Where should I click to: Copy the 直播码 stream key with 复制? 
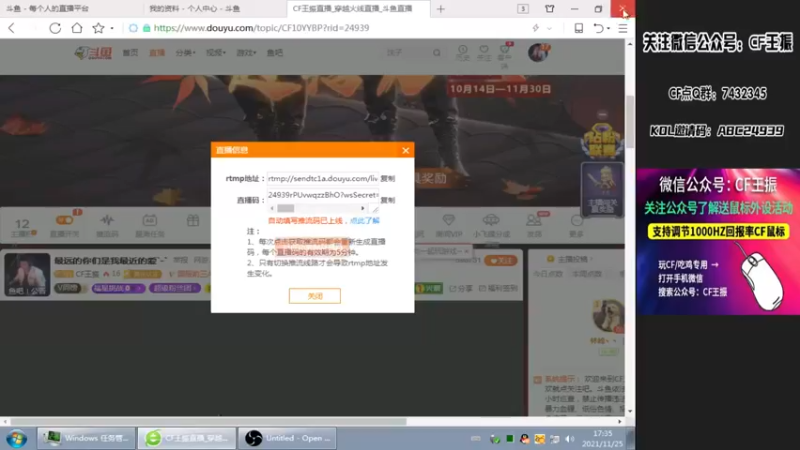tap(388, 200)
